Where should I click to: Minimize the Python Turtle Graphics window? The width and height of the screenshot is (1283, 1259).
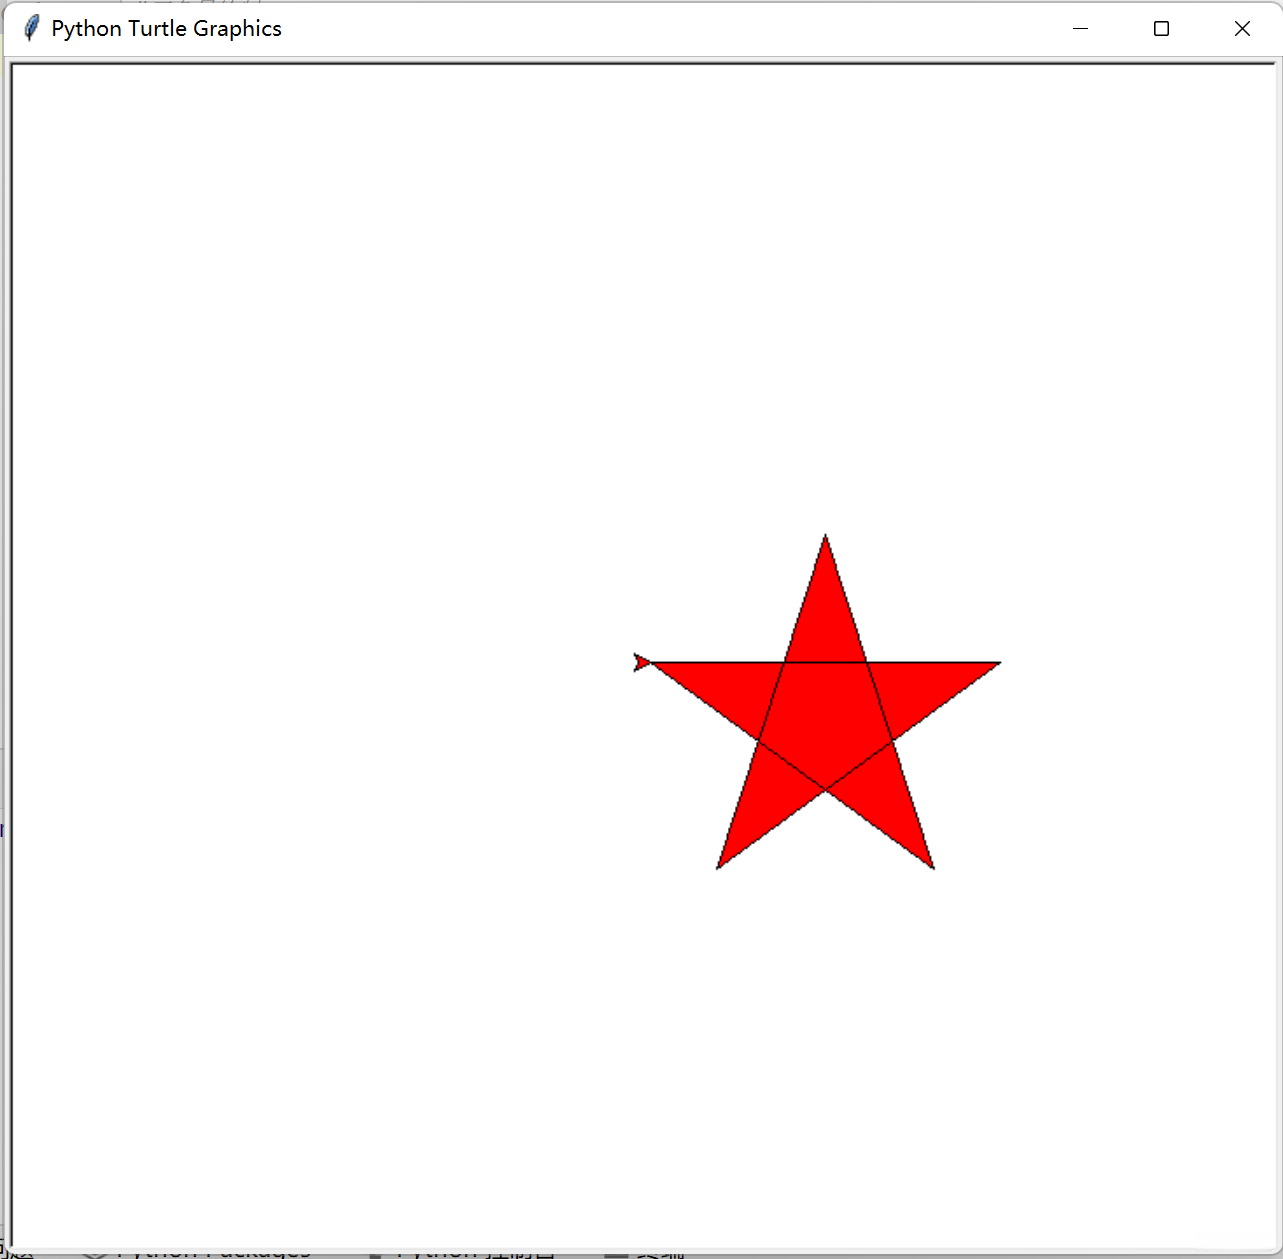(x=1080, y=29)
